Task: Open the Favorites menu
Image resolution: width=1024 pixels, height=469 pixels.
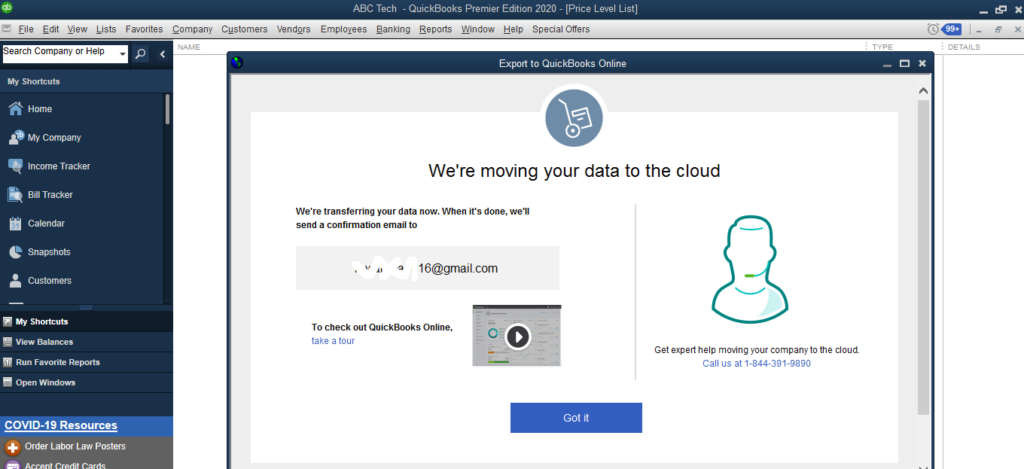Action: [144, 29]
